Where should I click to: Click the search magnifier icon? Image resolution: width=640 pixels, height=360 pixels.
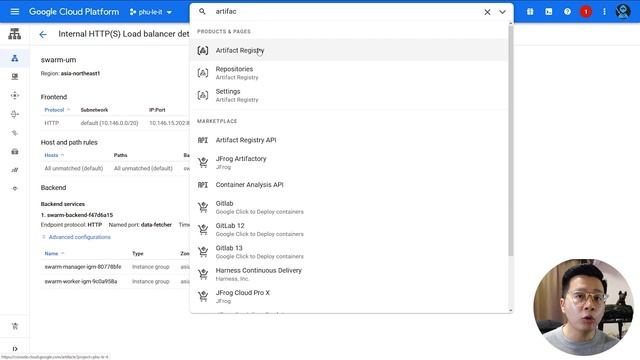point(202,11)
